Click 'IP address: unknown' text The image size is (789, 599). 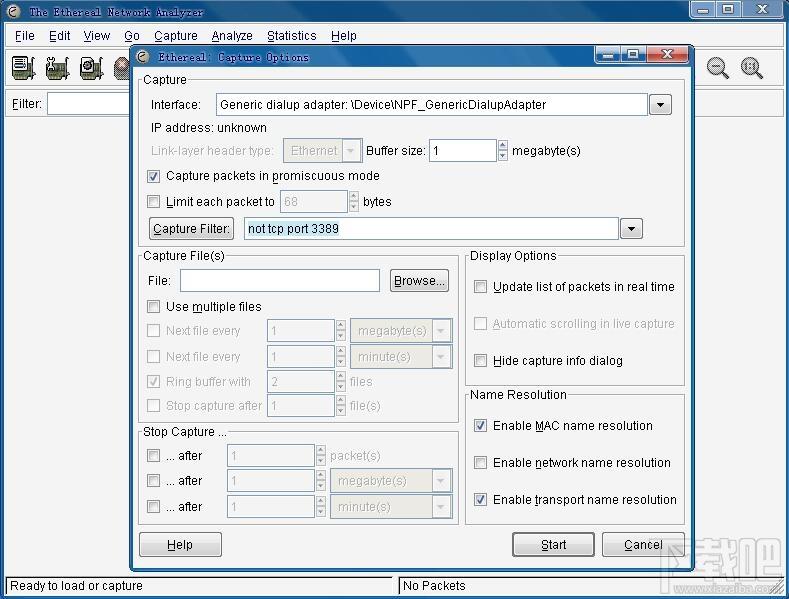pos(209,127)
